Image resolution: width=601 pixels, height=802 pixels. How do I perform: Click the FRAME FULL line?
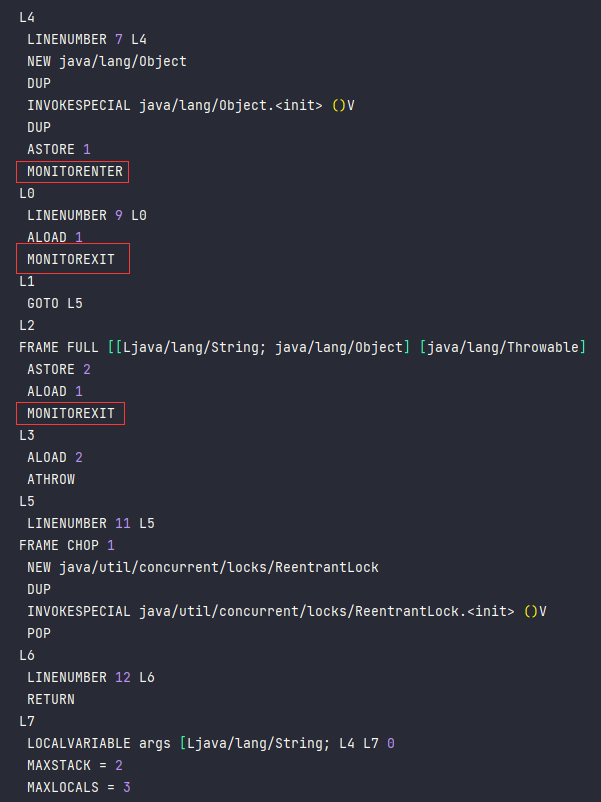coord(302,347)
